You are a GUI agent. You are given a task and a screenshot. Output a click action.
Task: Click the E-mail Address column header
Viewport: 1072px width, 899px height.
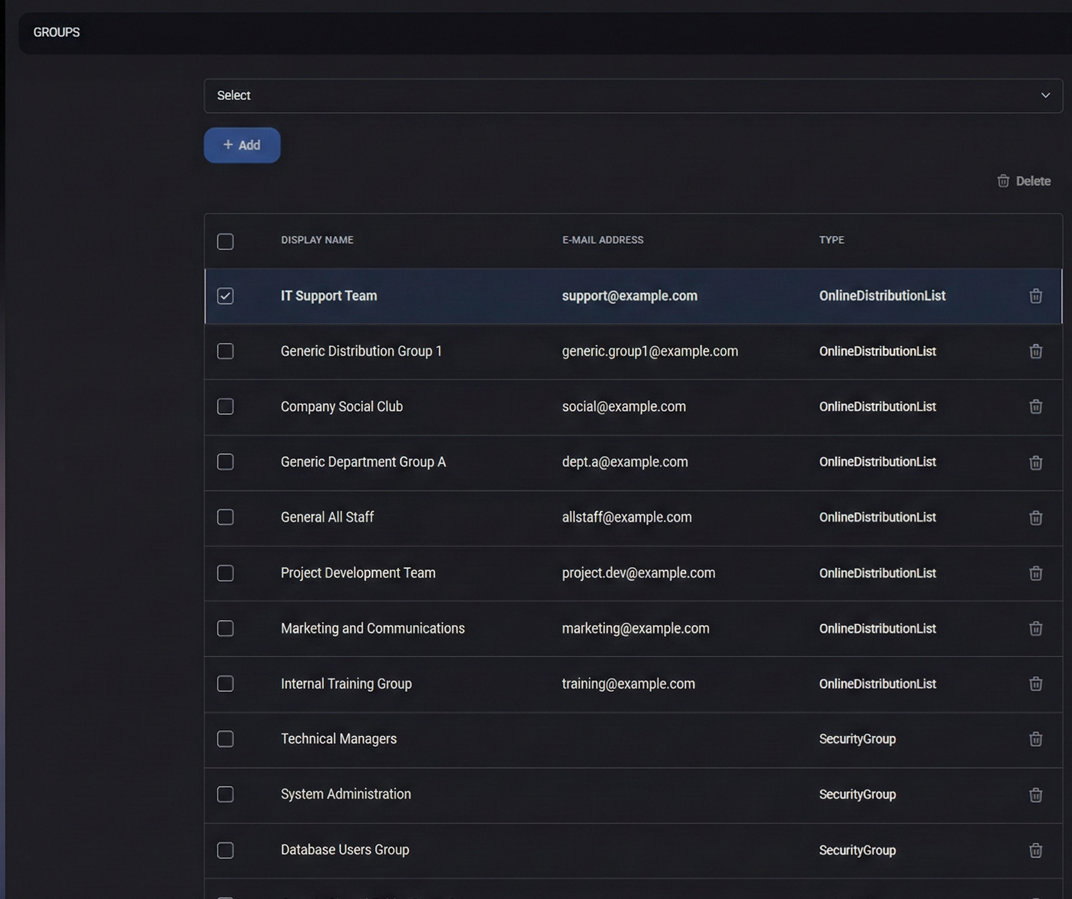pos(602,240)
